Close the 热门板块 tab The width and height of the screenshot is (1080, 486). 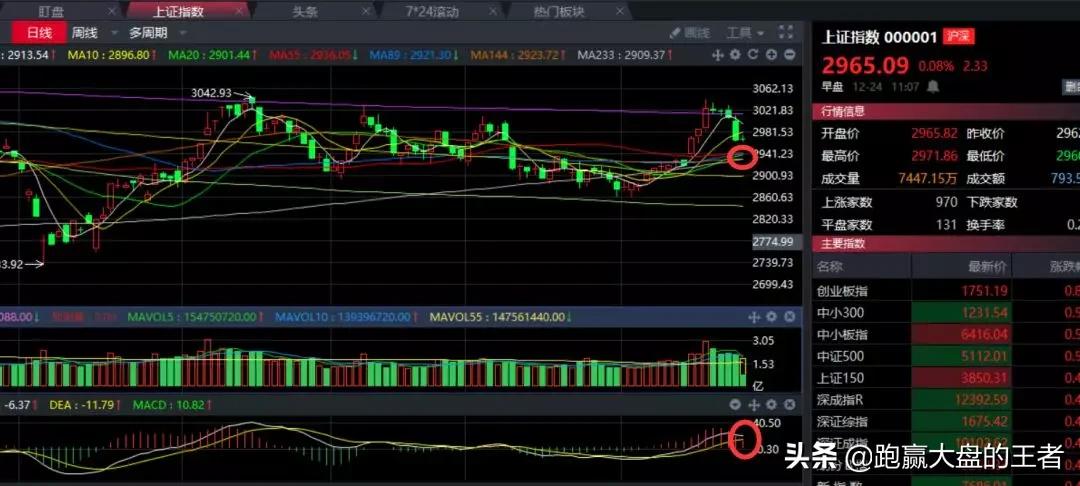coord(620,11)
